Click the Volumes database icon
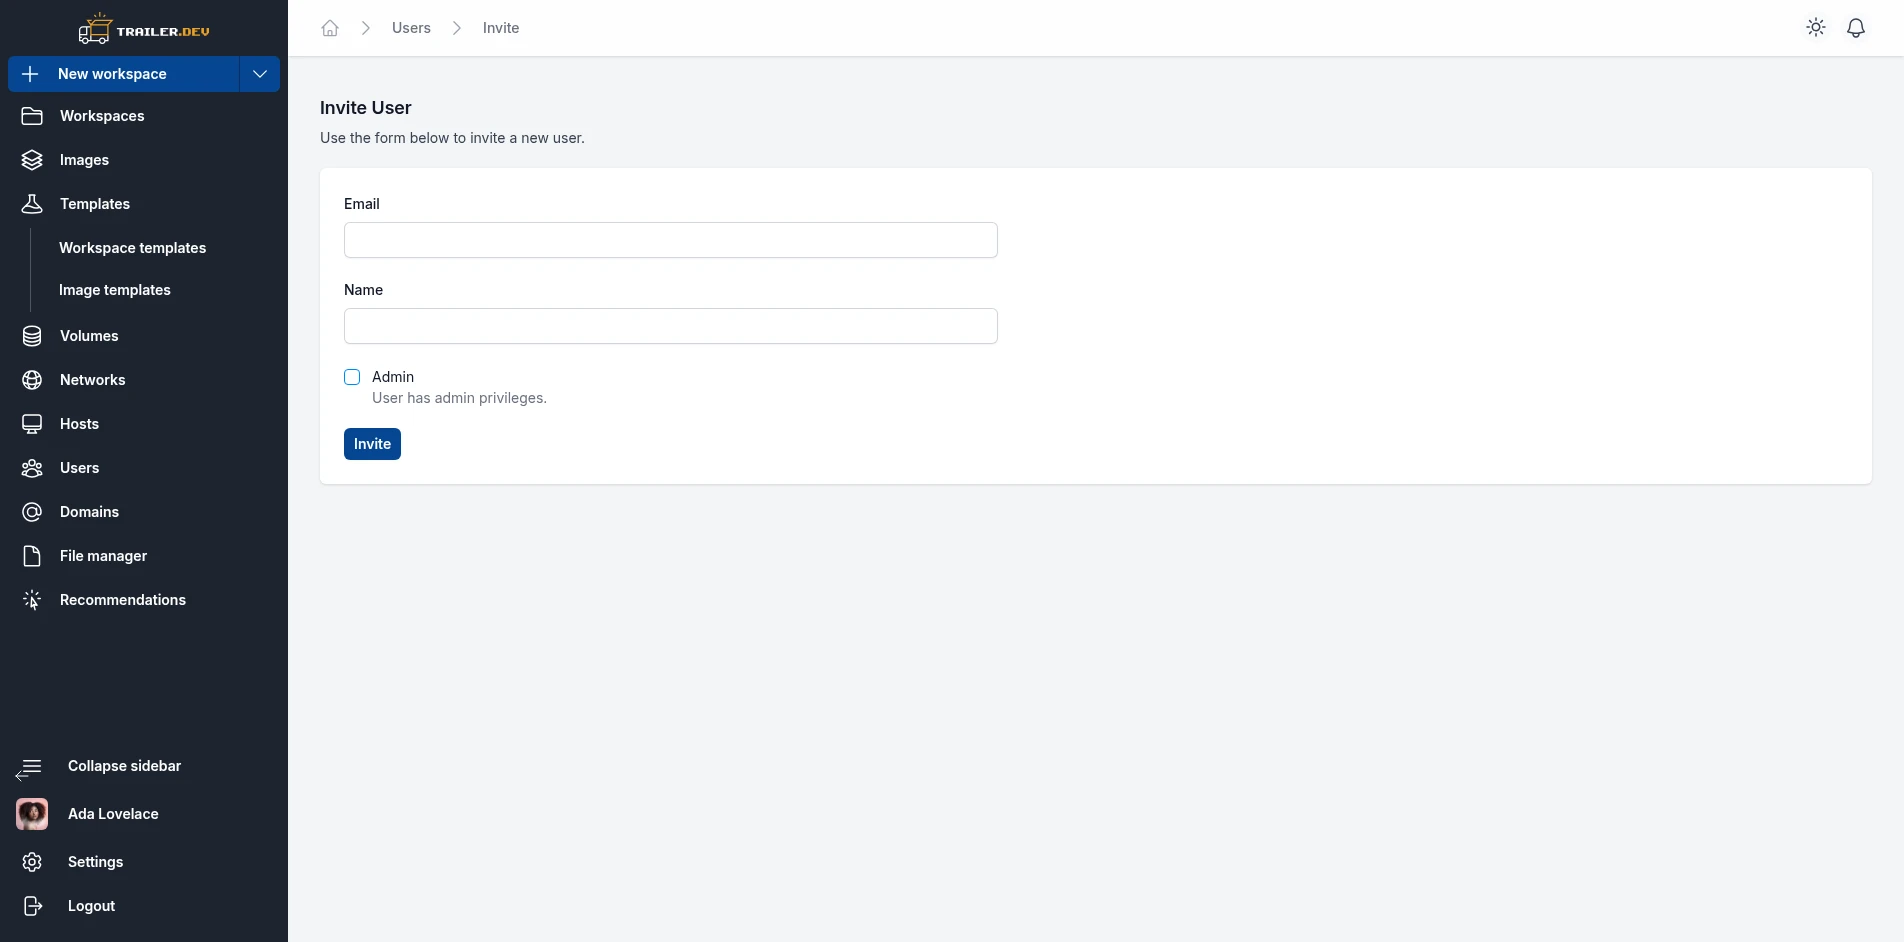The width and height of the screenshot is (1904, 942). tap(32, 336)
